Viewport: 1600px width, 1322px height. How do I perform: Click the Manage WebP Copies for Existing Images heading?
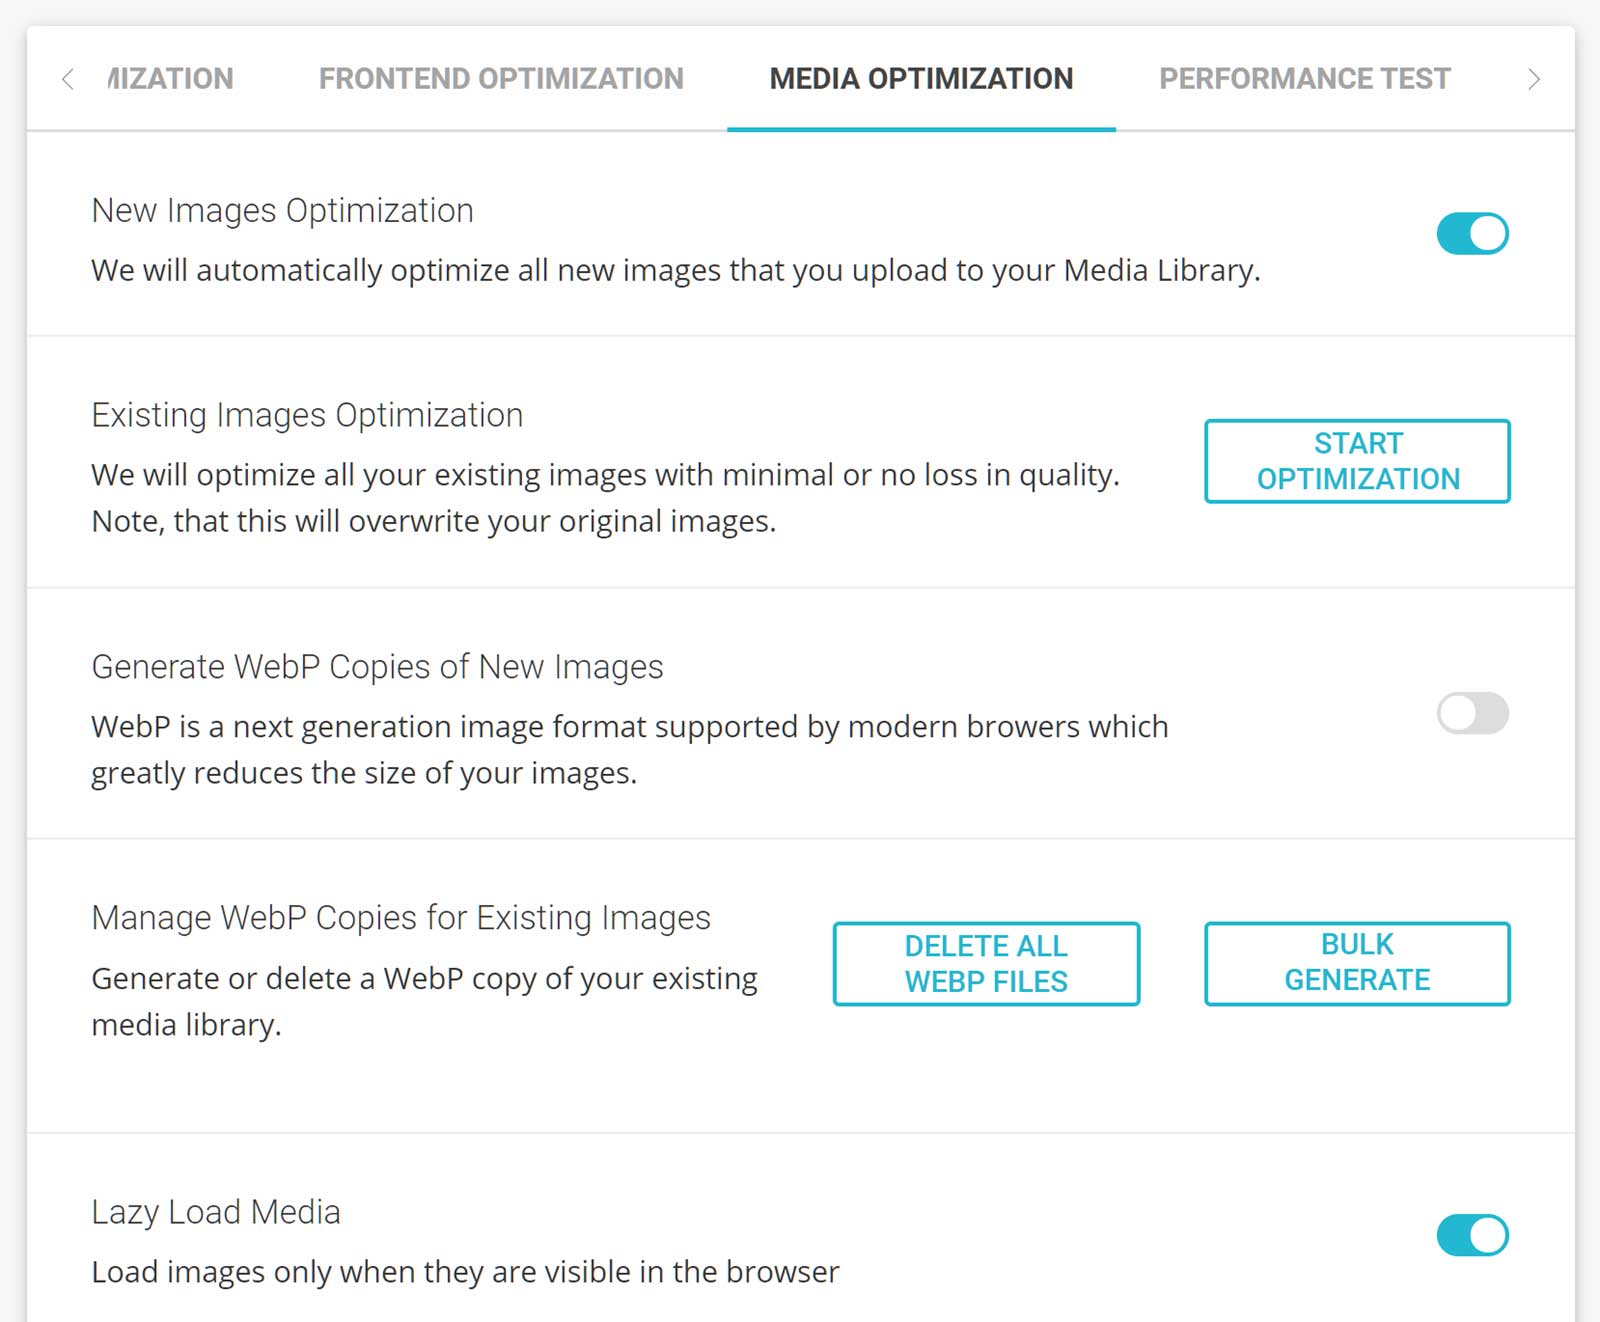401,918
